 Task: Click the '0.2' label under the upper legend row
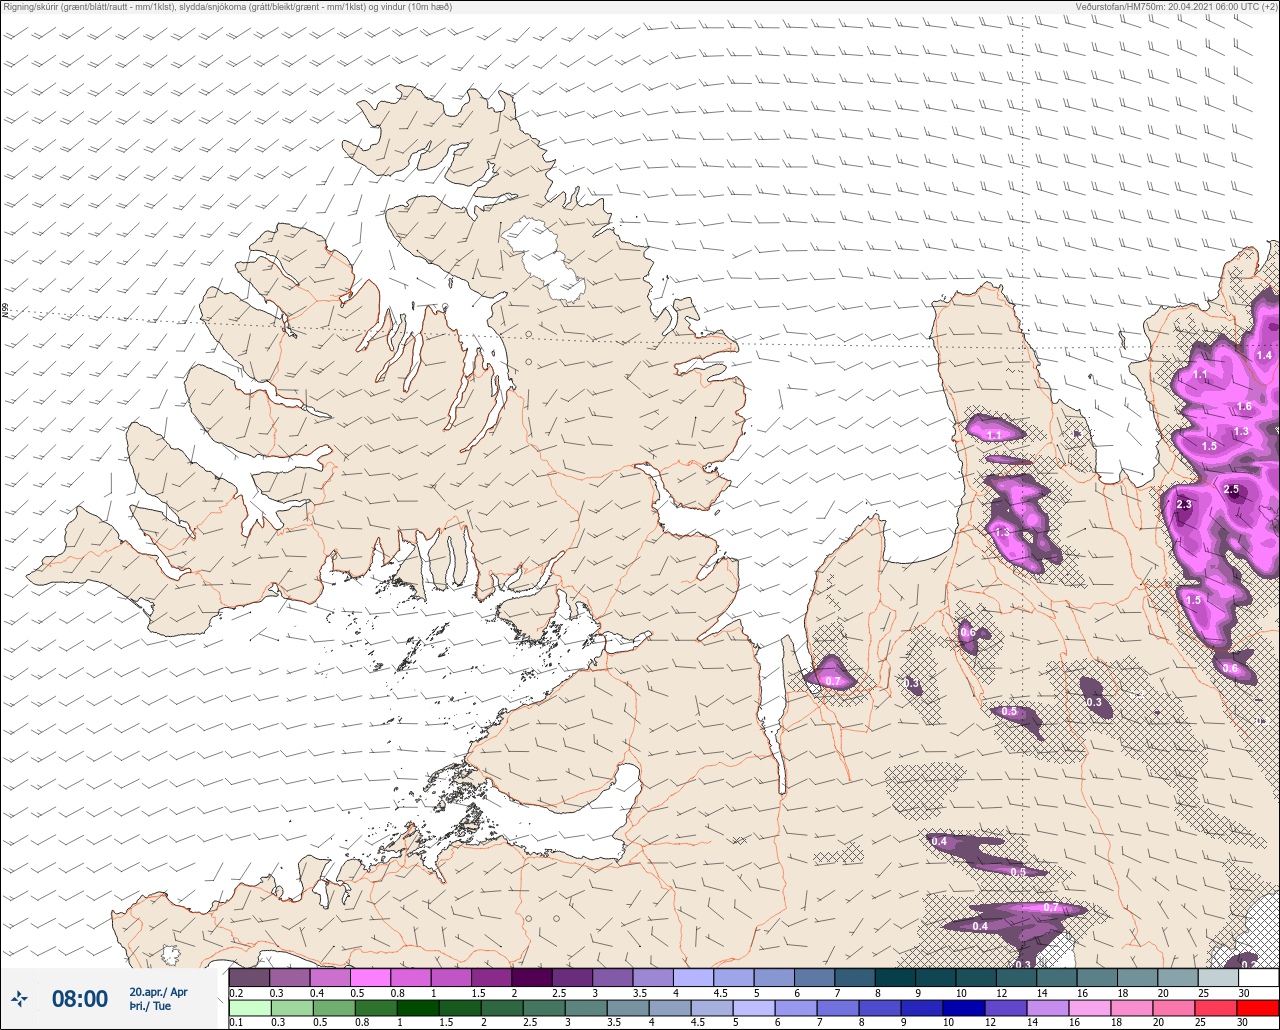click(x=236, y=992)
